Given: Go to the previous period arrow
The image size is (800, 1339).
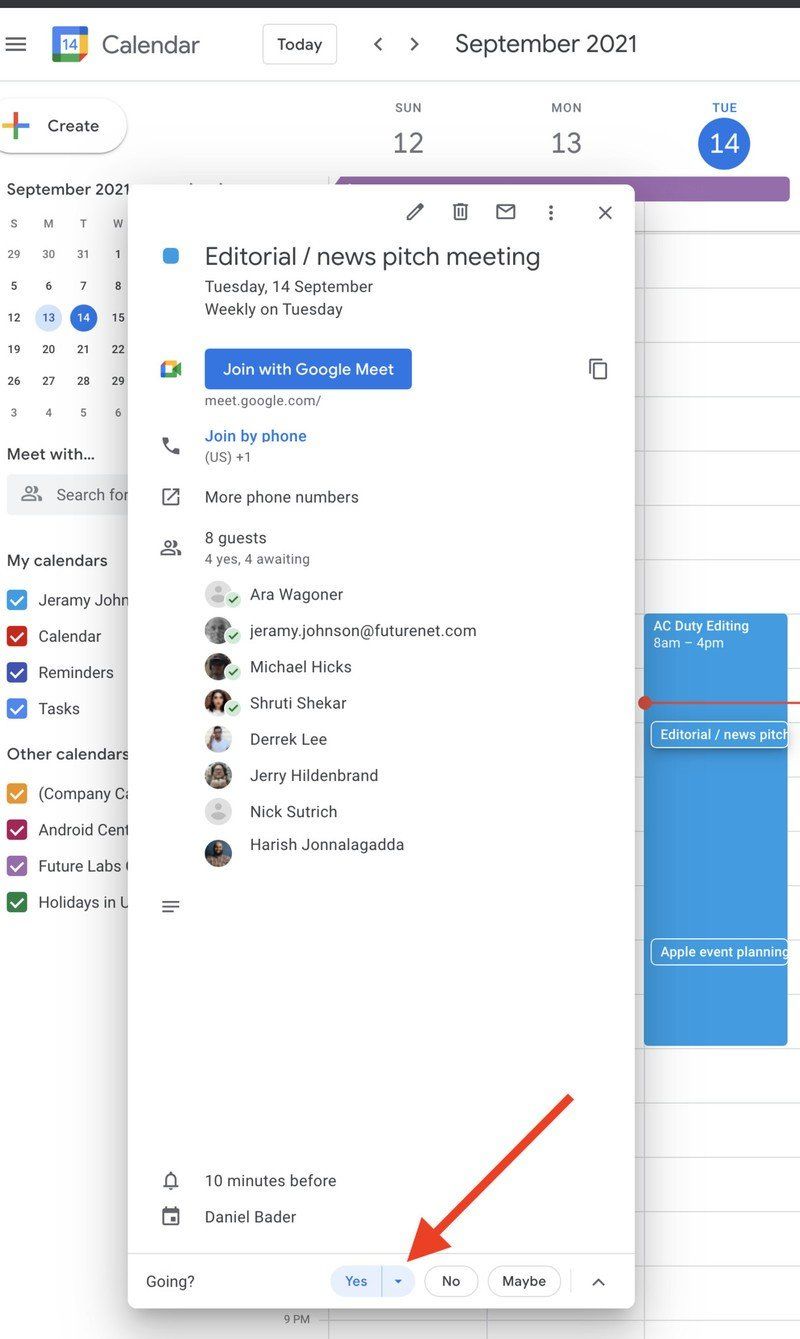Looking at the screenshot, I should [378, 44].
